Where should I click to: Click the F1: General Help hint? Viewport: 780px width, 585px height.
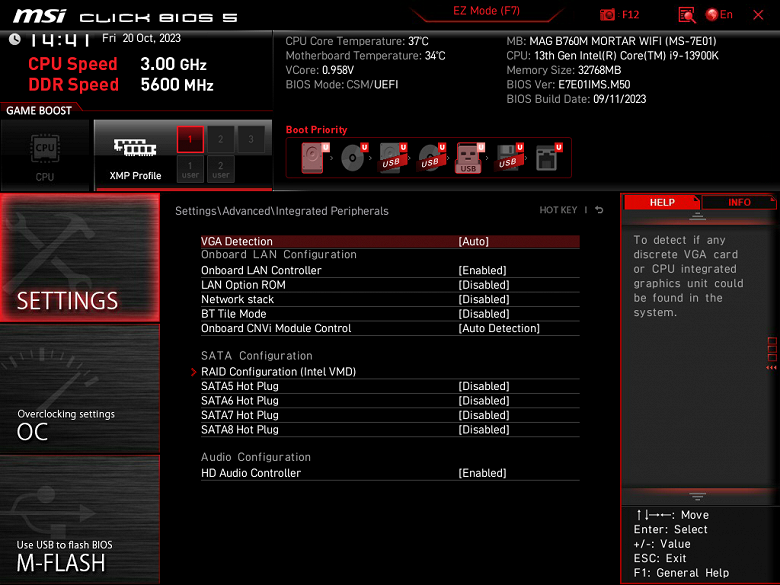click(x=681, y=573)
